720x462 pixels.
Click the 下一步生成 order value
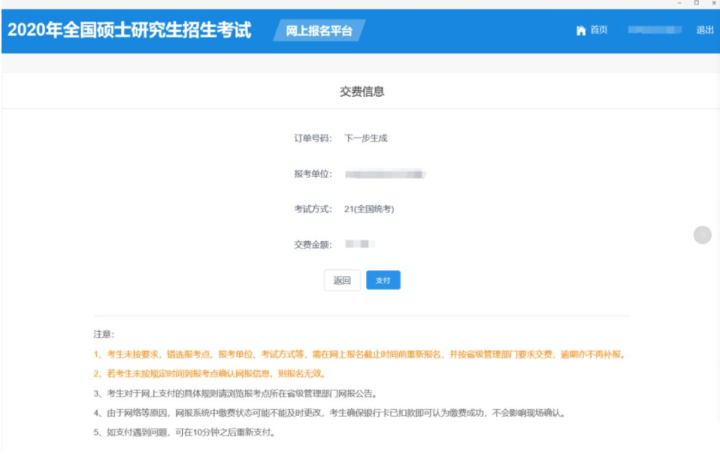pyautogui.click(x=366, y=138)
